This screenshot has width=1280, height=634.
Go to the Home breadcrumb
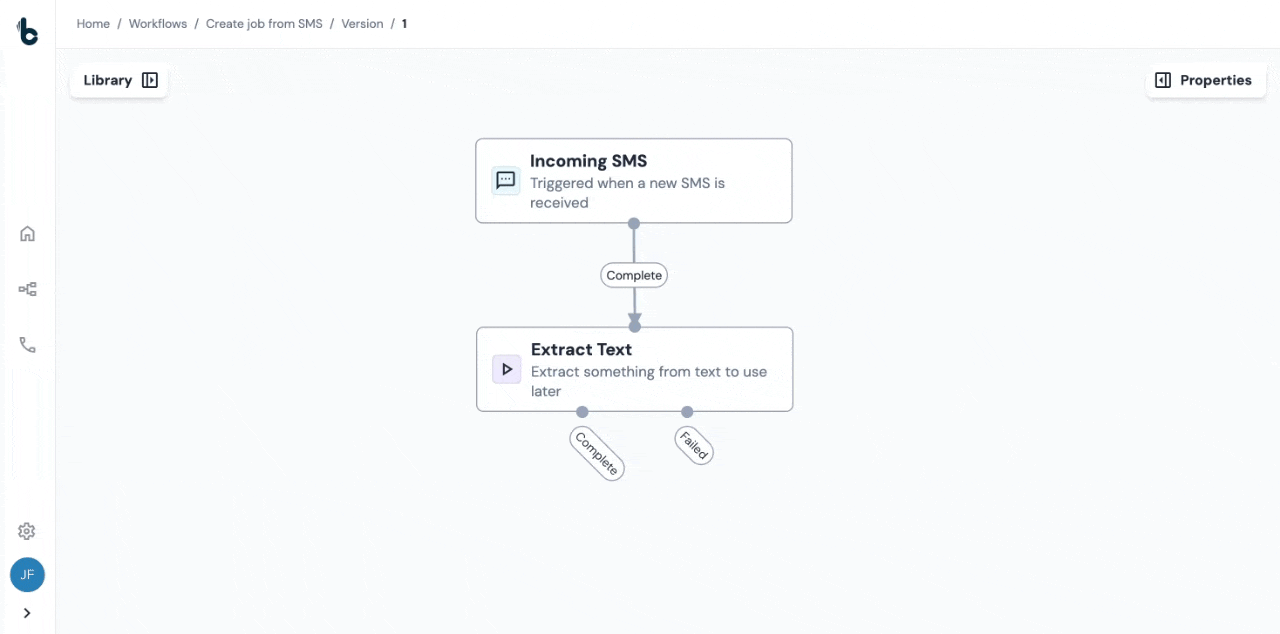tap(93, 24)
